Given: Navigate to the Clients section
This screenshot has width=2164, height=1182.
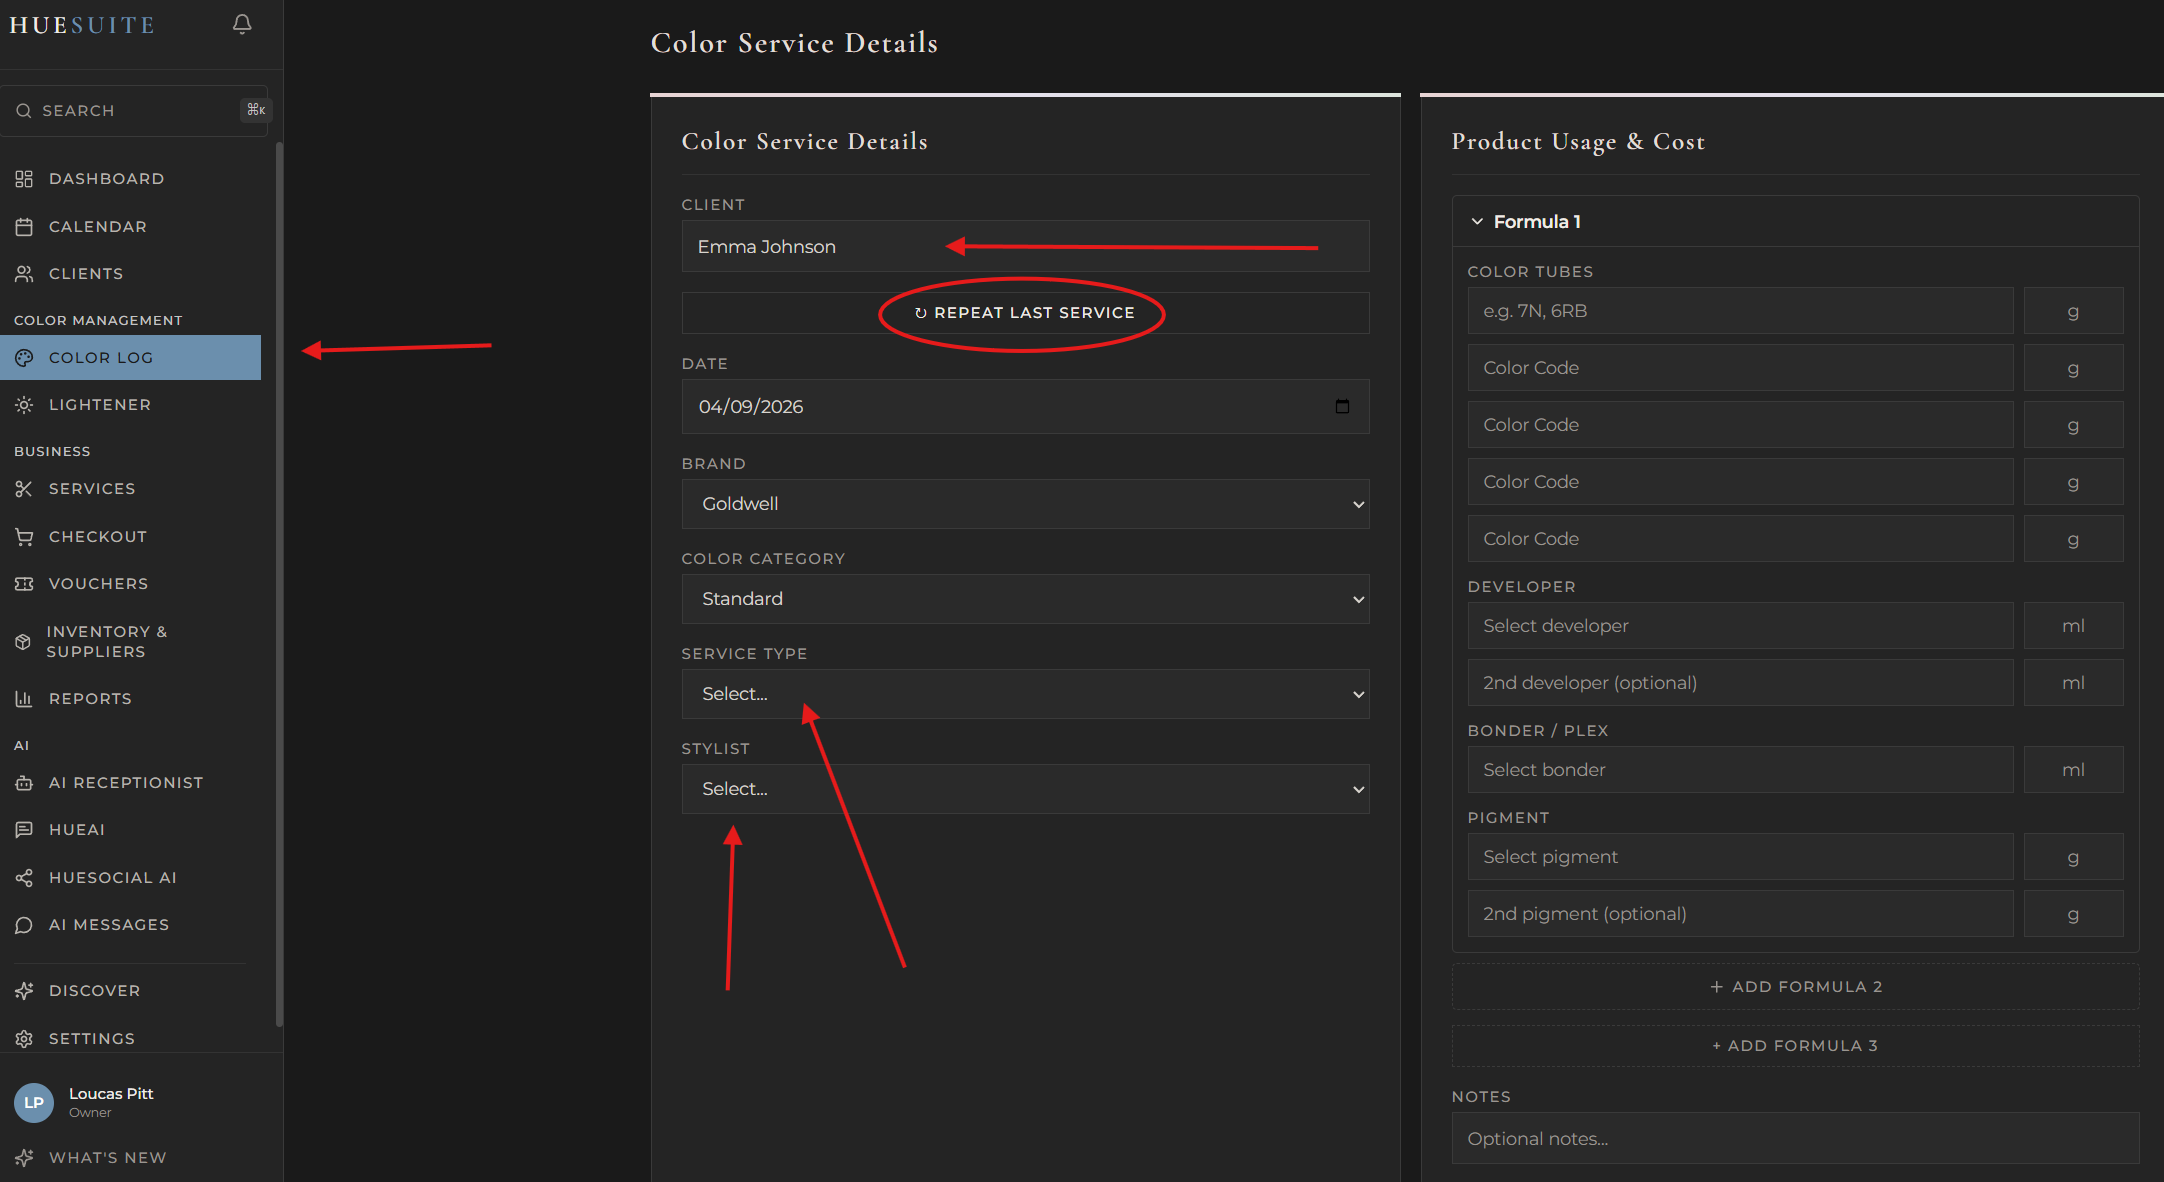Looking at the screenshot, I should [x=85, y=273].
